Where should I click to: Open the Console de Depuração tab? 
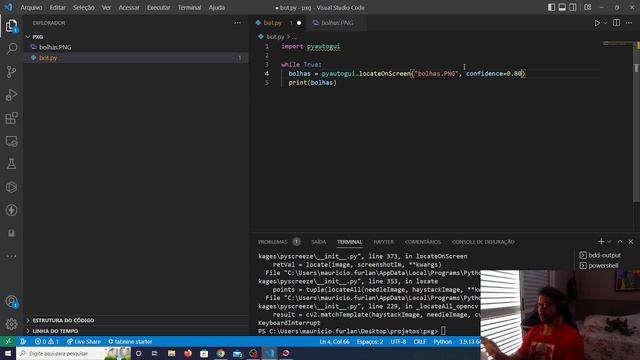(483, 242)
